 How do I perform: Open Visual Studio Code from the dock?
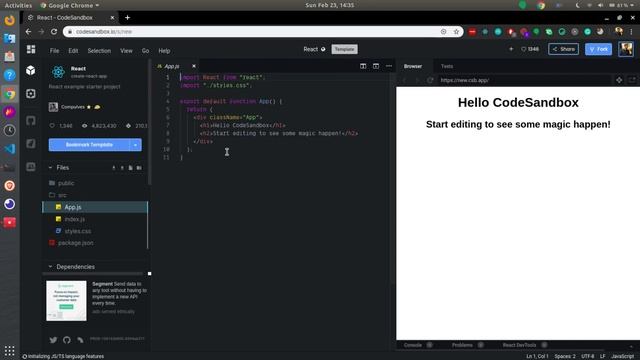pyautogui.click(x=9, y=149)
